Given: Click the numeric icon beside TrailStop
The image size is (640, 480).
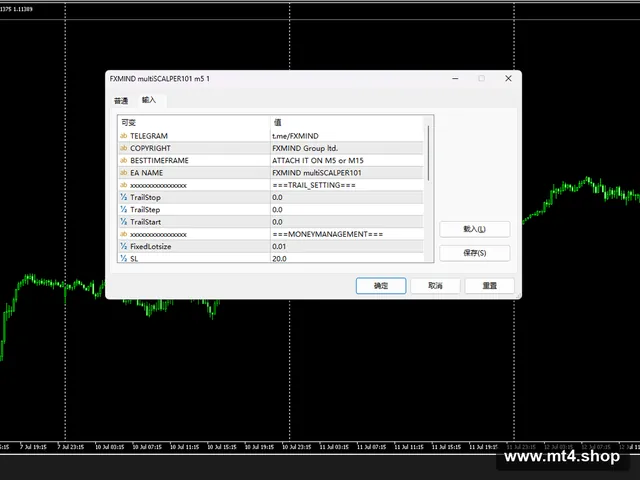Looking at the screenshot, I should (124, 197).
